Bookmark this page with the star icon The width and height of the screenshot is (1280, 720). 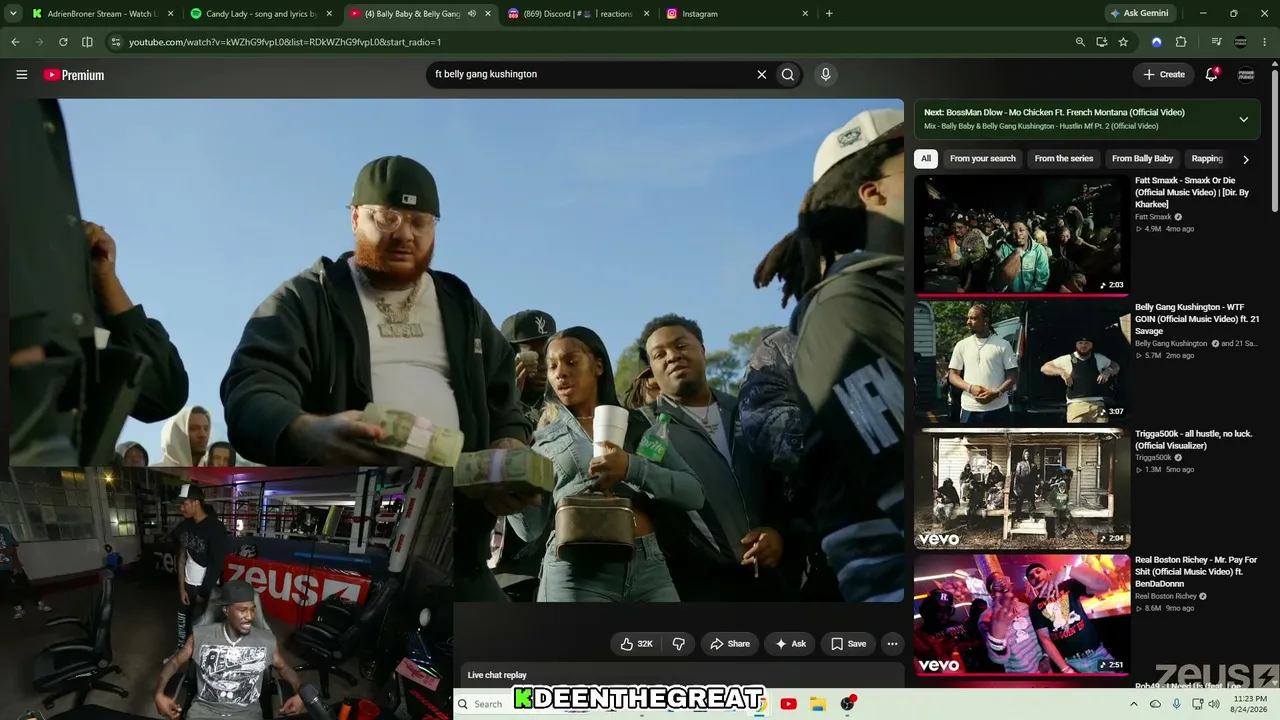[x=1123, y=42]
